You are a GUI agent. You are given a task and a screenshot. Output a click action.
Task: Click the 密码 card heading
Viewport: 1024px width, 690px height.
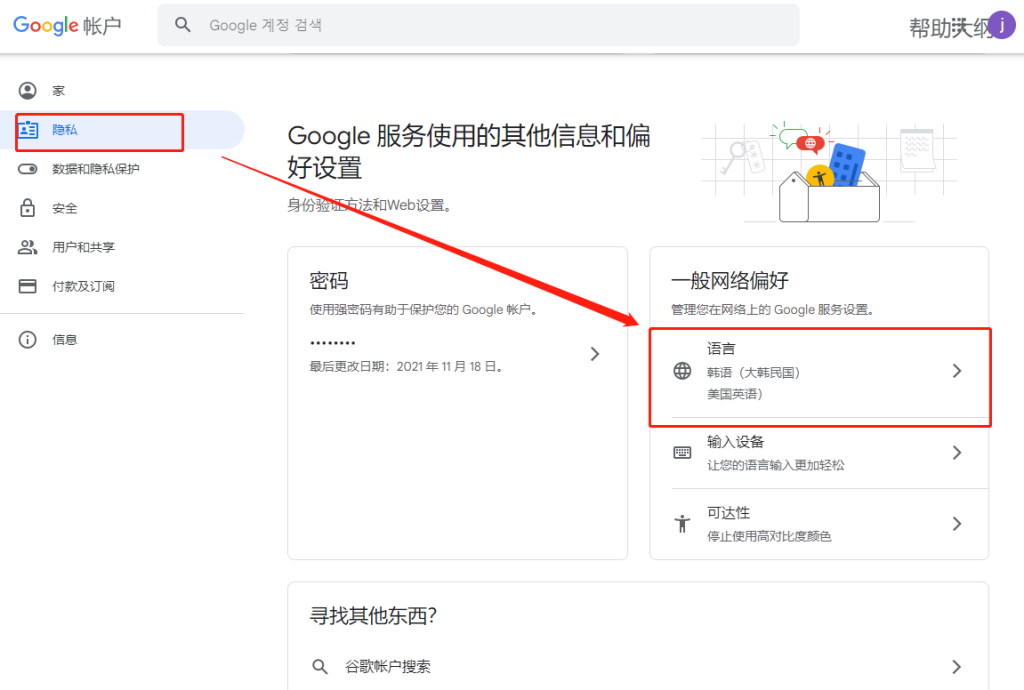pos(329,281)
